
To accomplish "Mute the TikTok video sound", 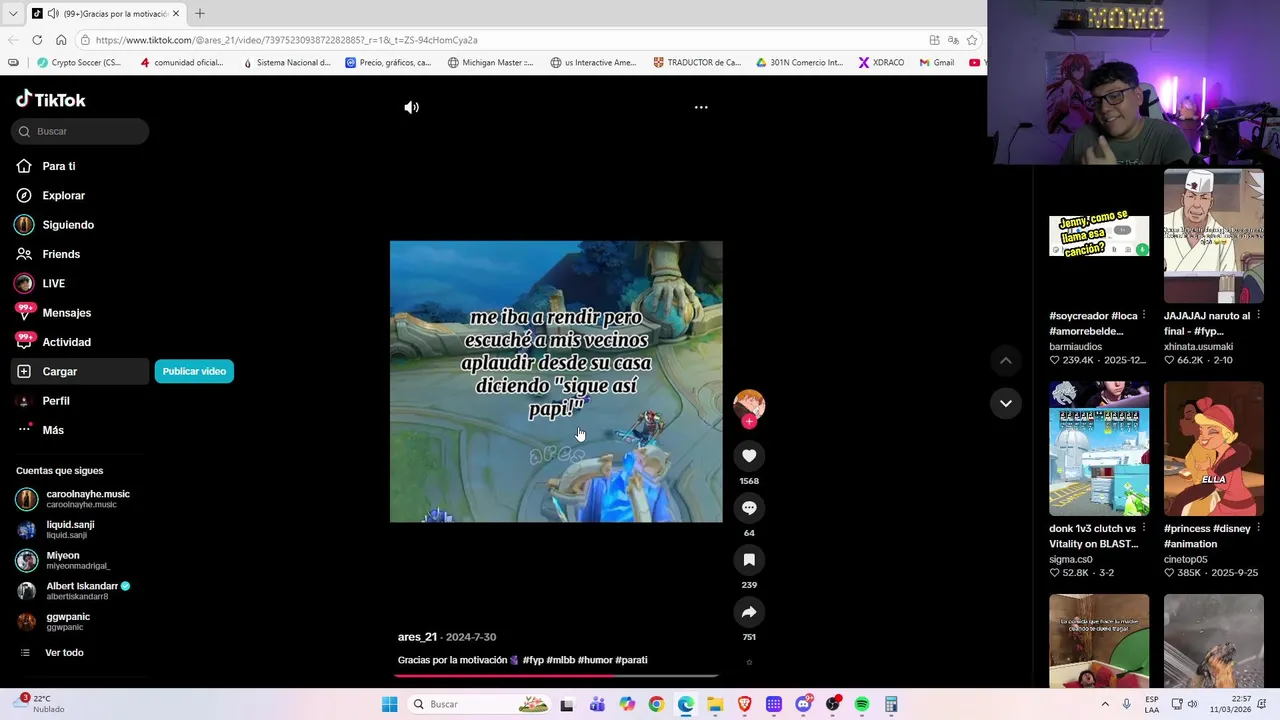I will pos(411,107).
